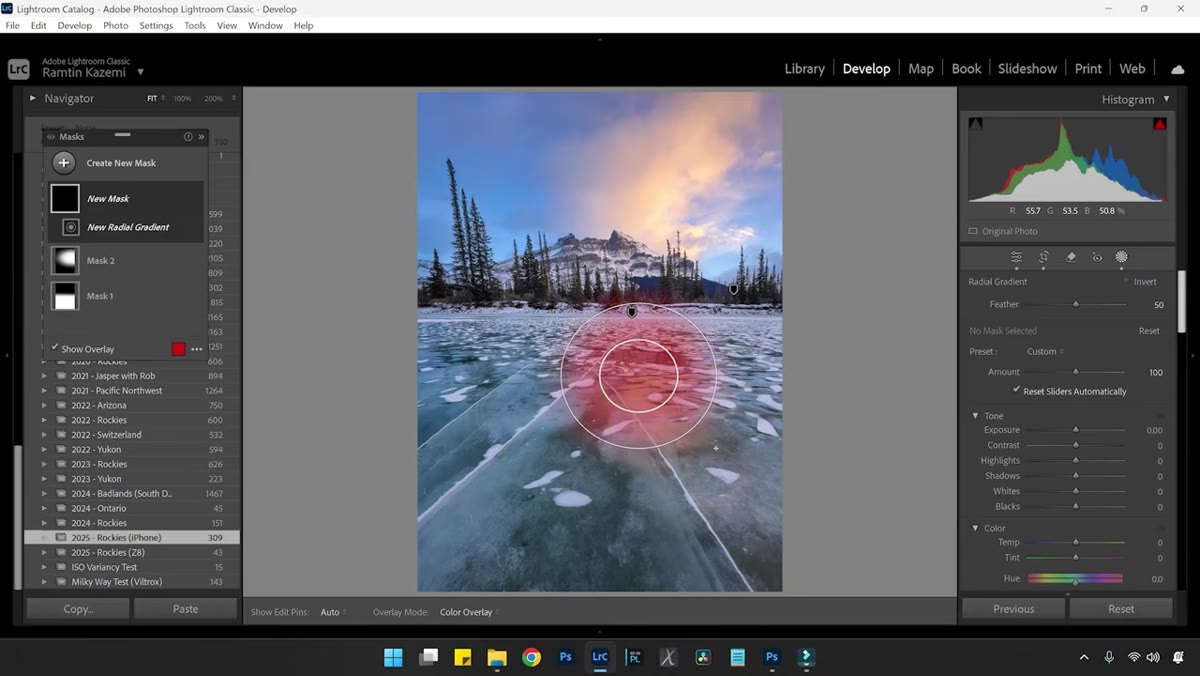
Task: Select the Crop overlay tool
Action: pos(1043,257)
